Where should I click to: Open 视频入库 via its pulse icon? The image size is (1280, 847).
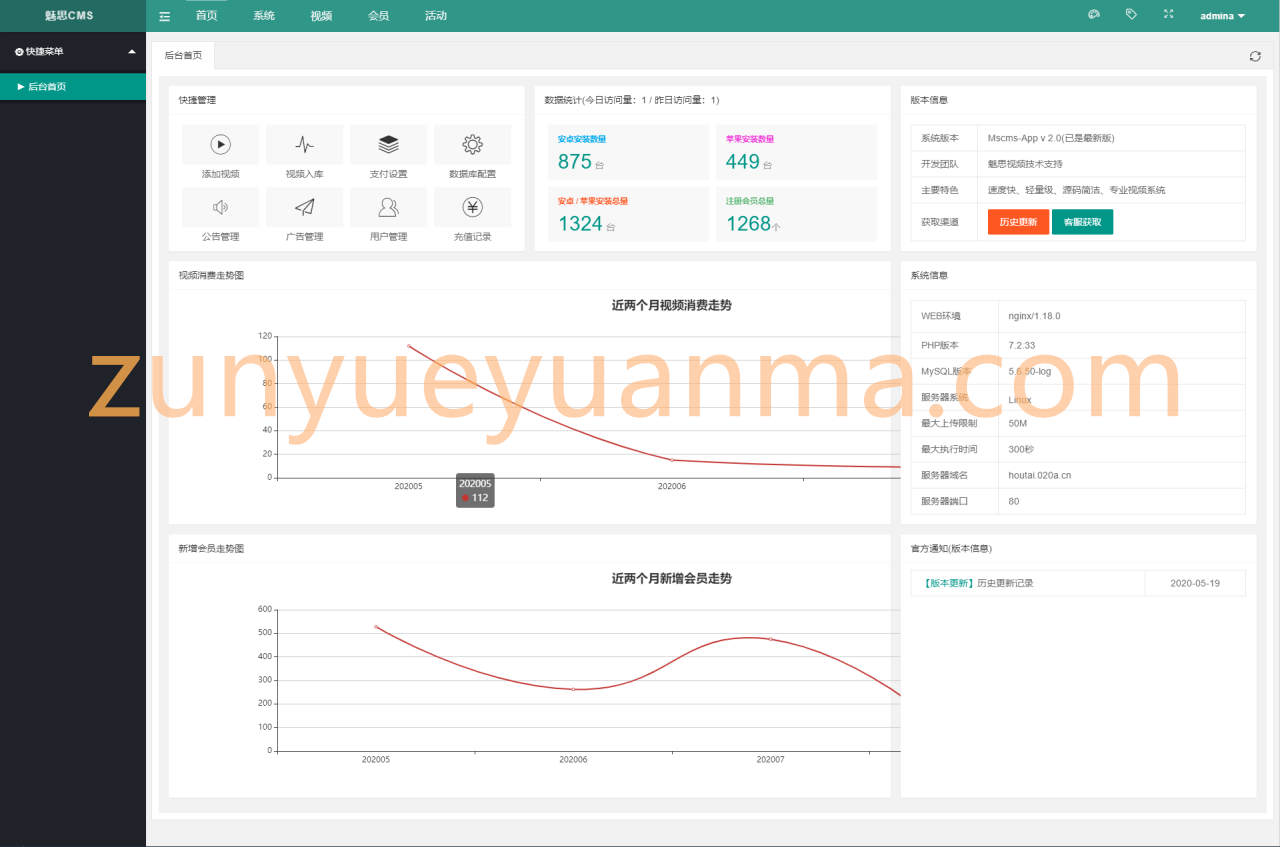point(305,145)
